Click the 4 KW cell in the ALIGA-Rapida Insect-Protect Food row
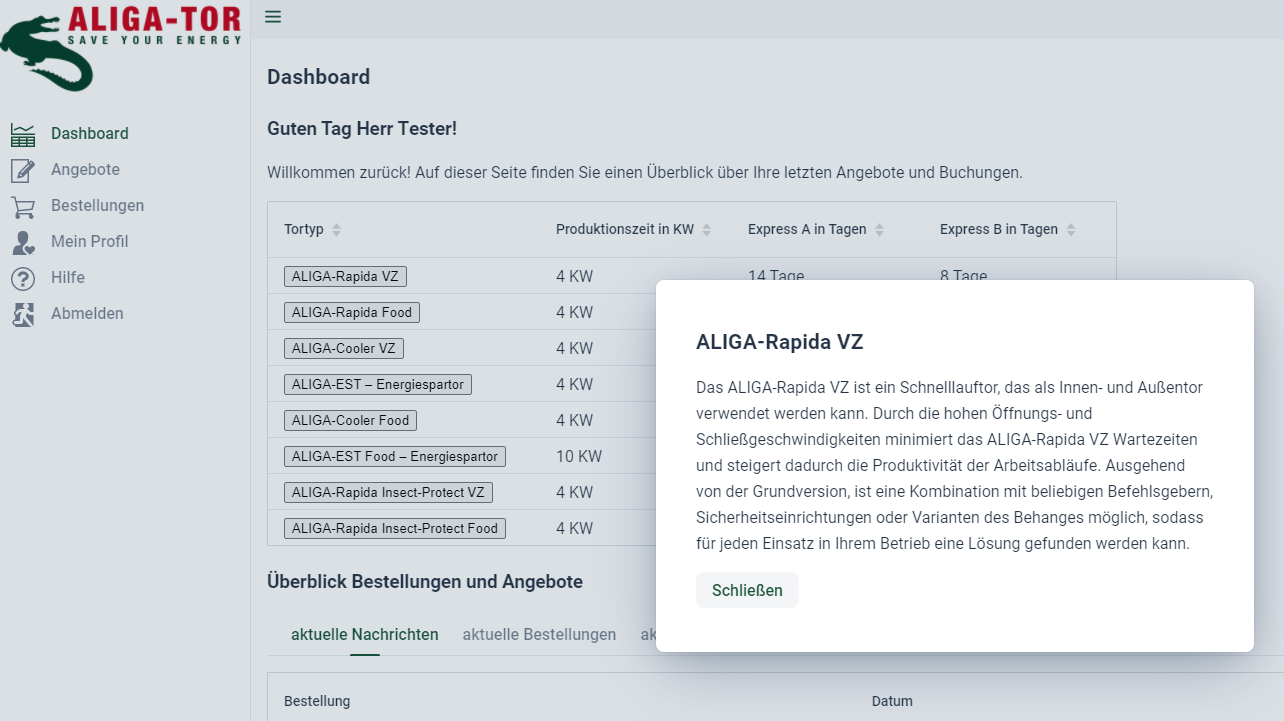Image resolution: width=1284 pixels, height=721 pixels. (x=575, y=529)
